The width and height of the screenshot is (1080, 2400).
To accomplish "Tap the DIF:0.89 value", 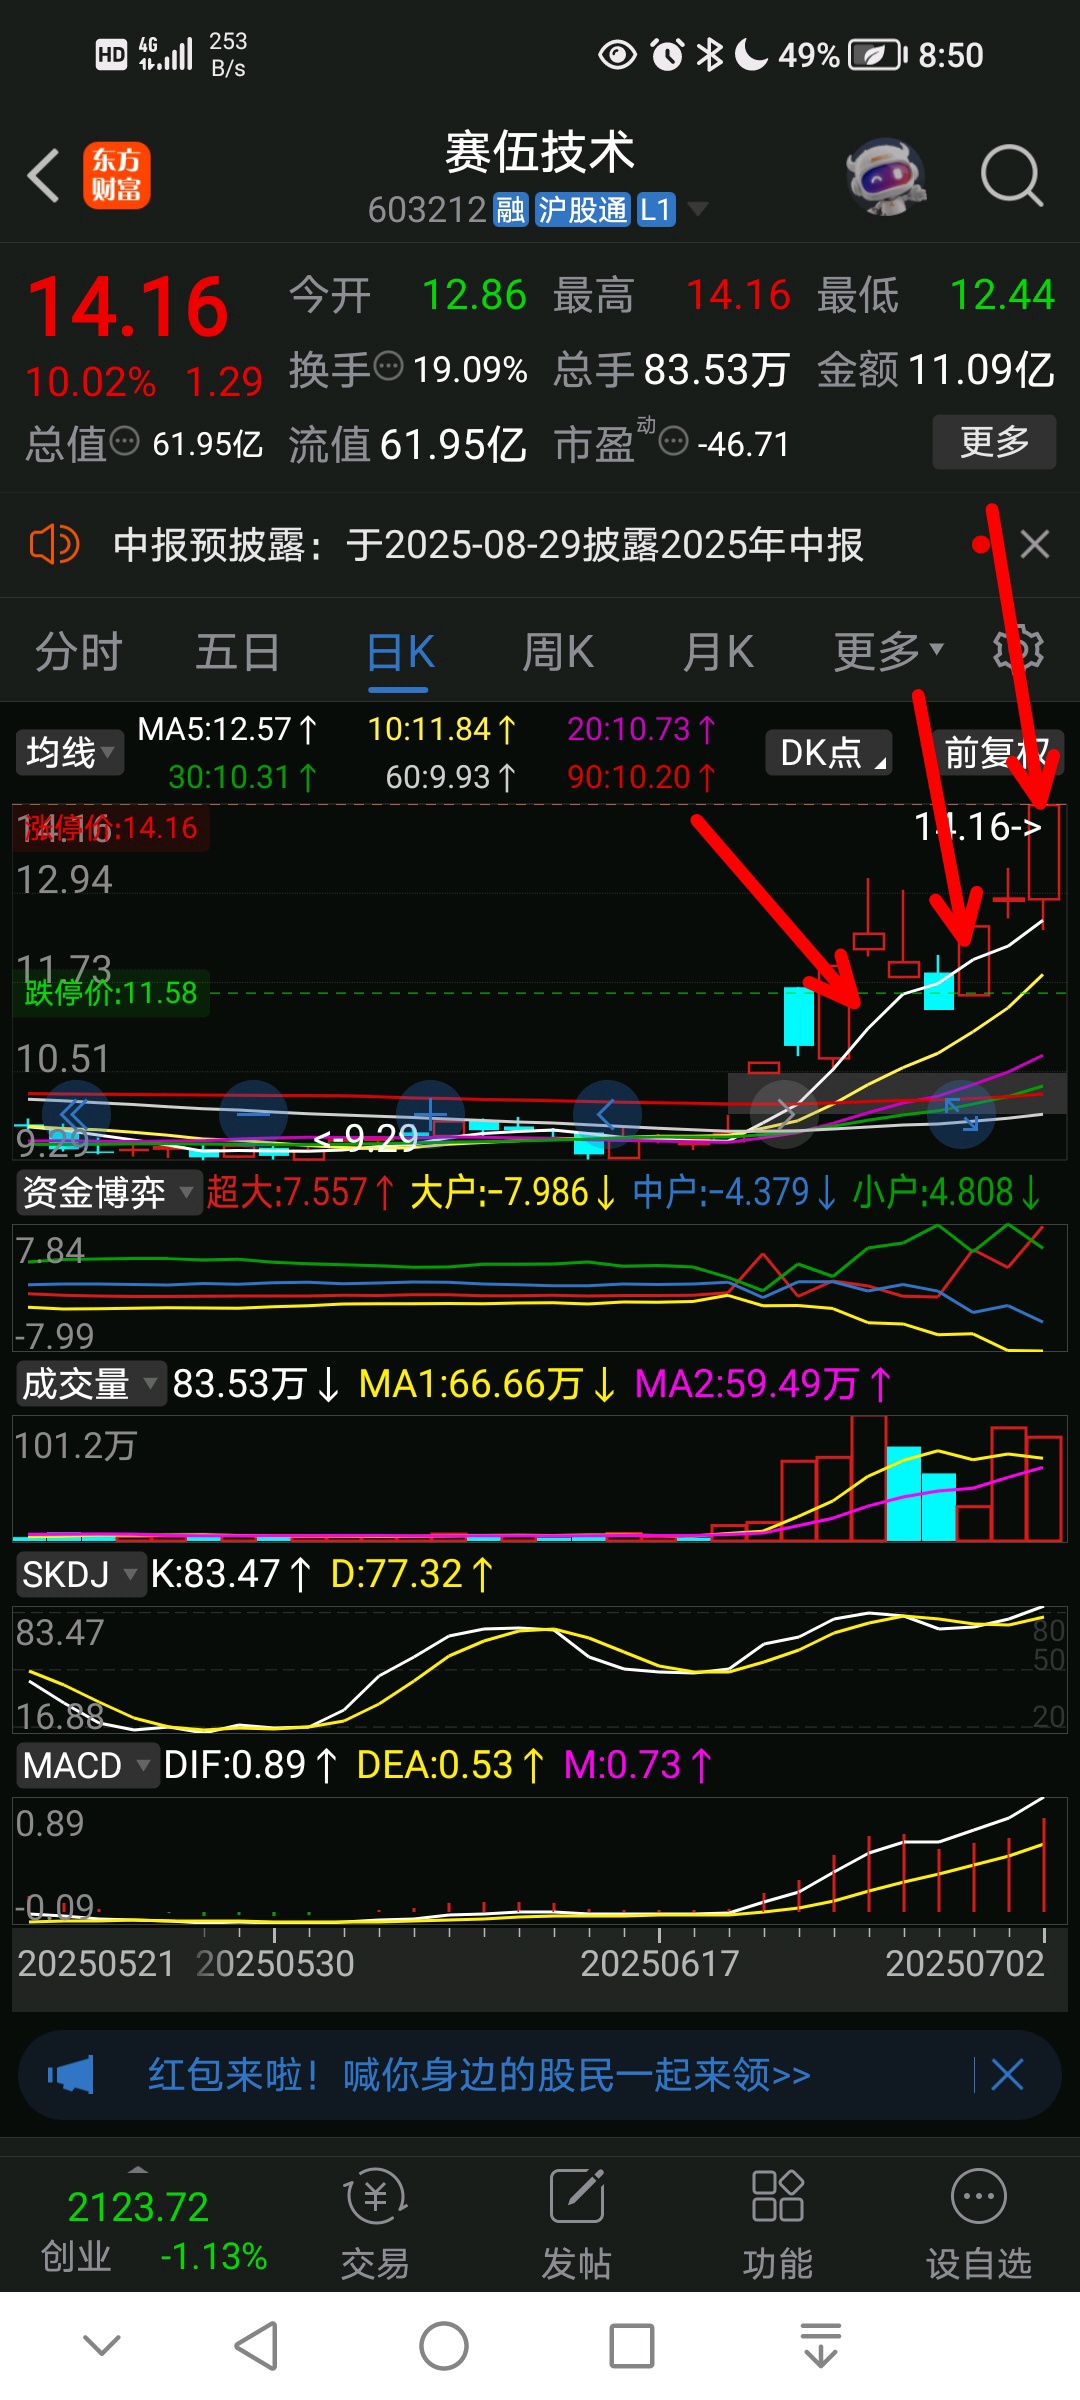I will [250, 1765].
